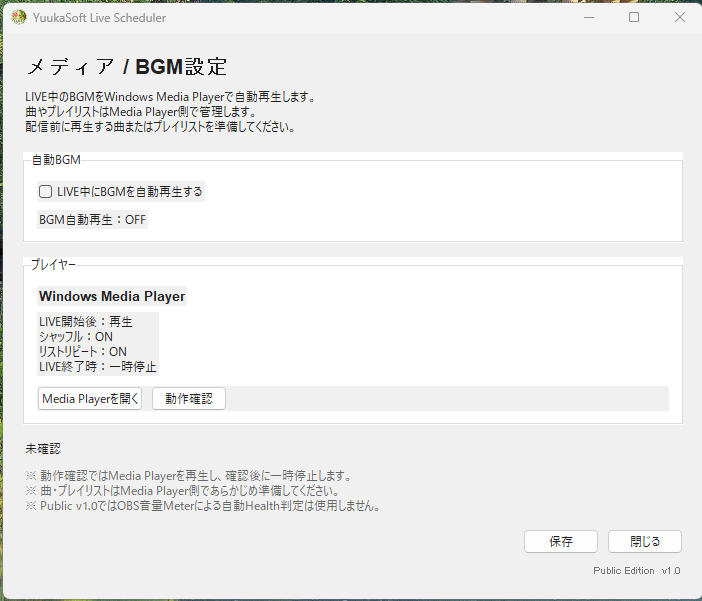Viewport: 702px width, 601px height.
Task: Save settings with the 保存 button
Action: 561,541
